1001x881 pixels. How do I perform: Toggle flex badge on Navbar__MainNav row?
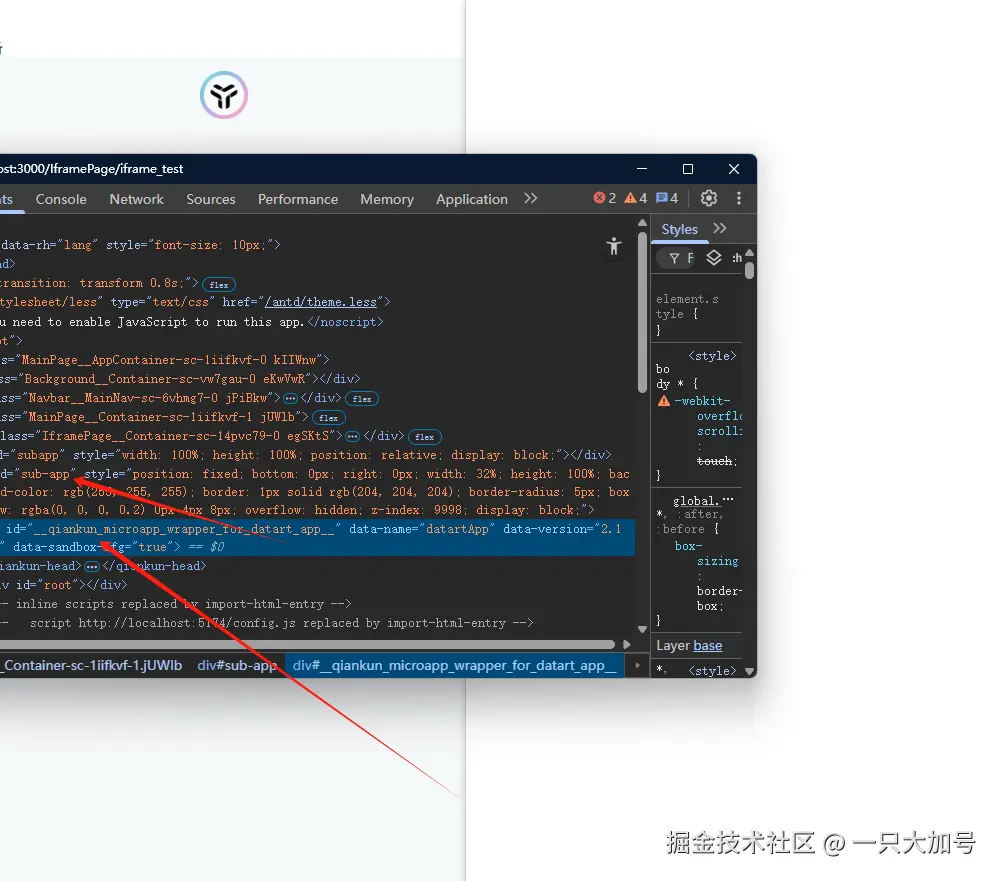tap(362, 399)
